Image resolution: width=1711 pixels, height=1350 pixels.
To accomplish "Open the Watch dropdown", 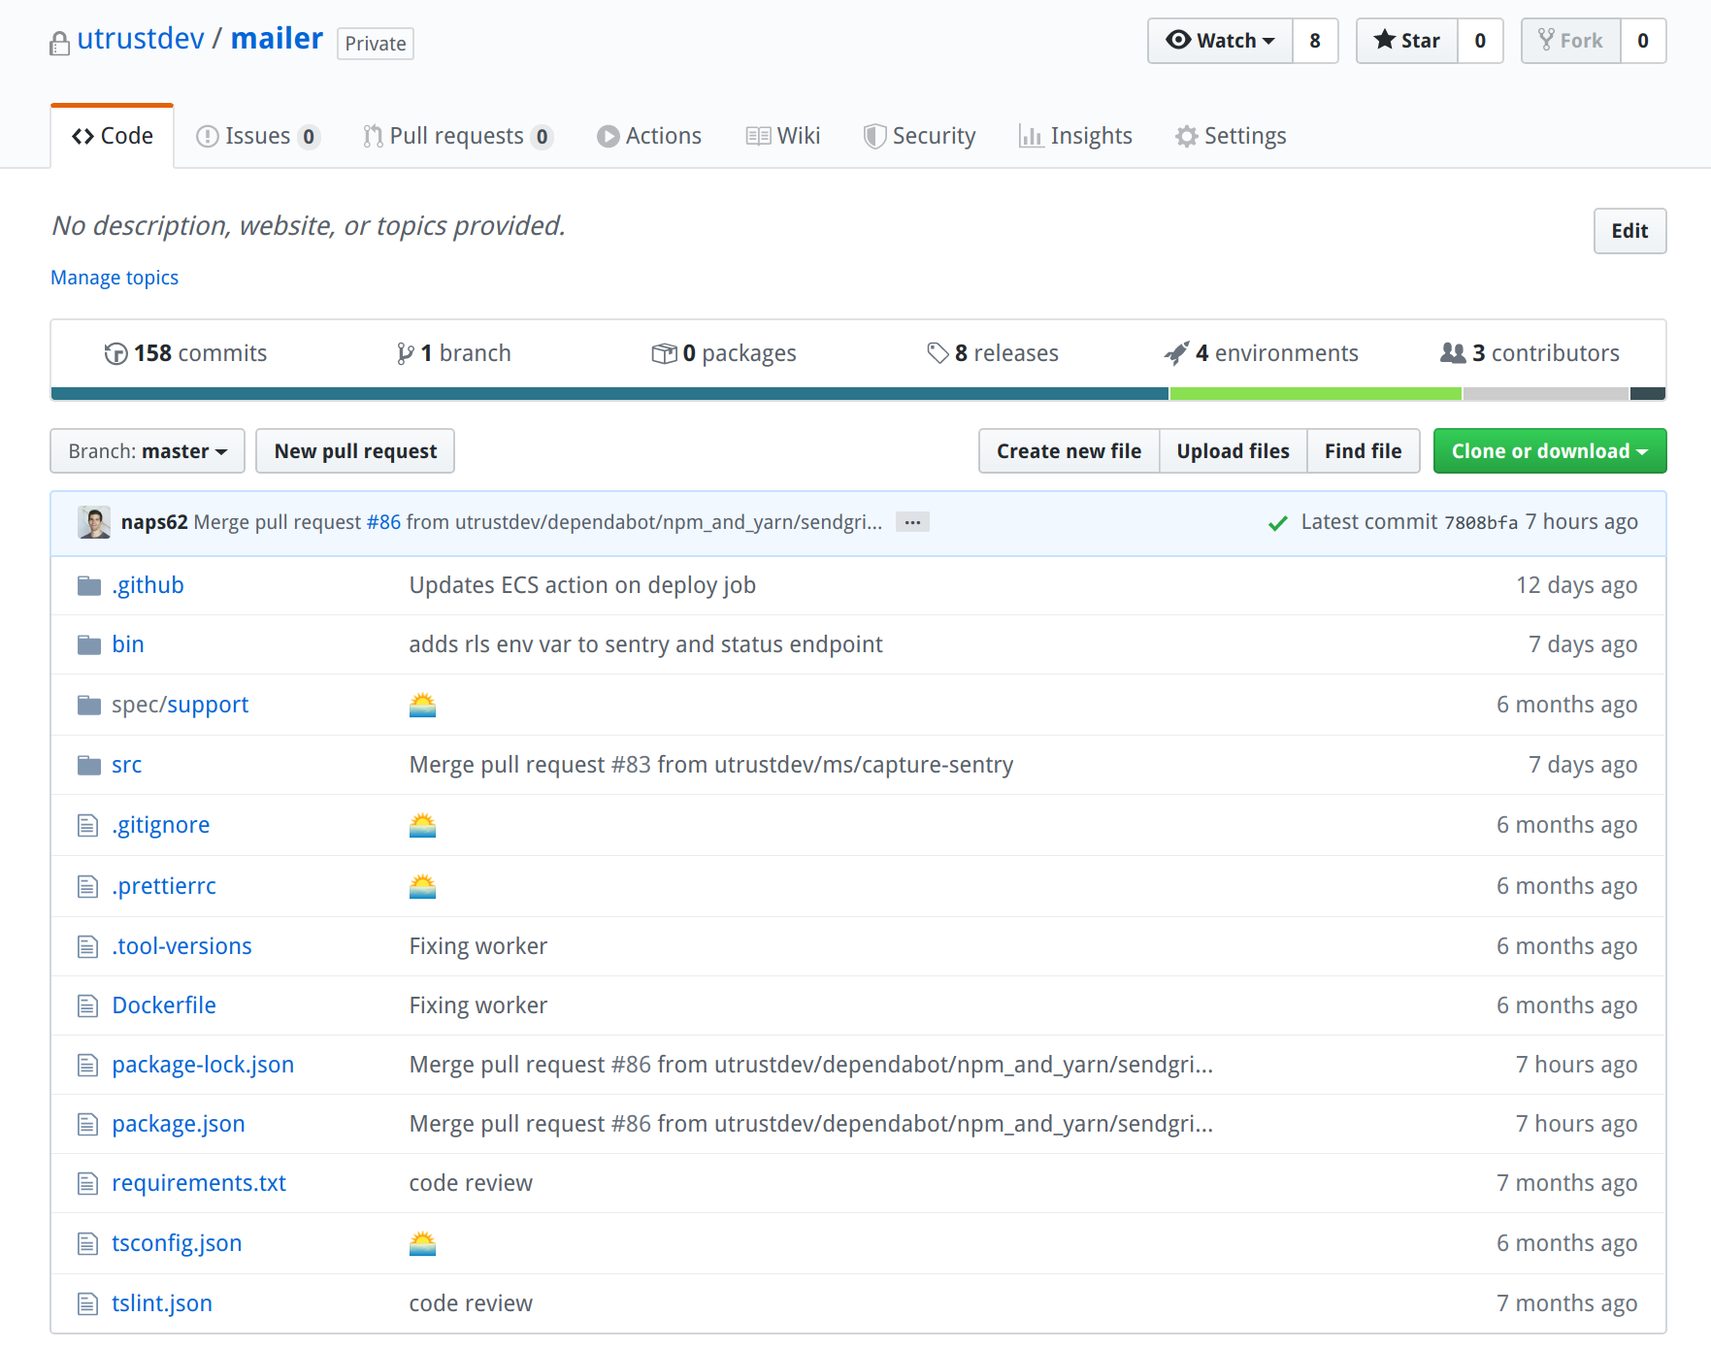I will (1220, 41).
